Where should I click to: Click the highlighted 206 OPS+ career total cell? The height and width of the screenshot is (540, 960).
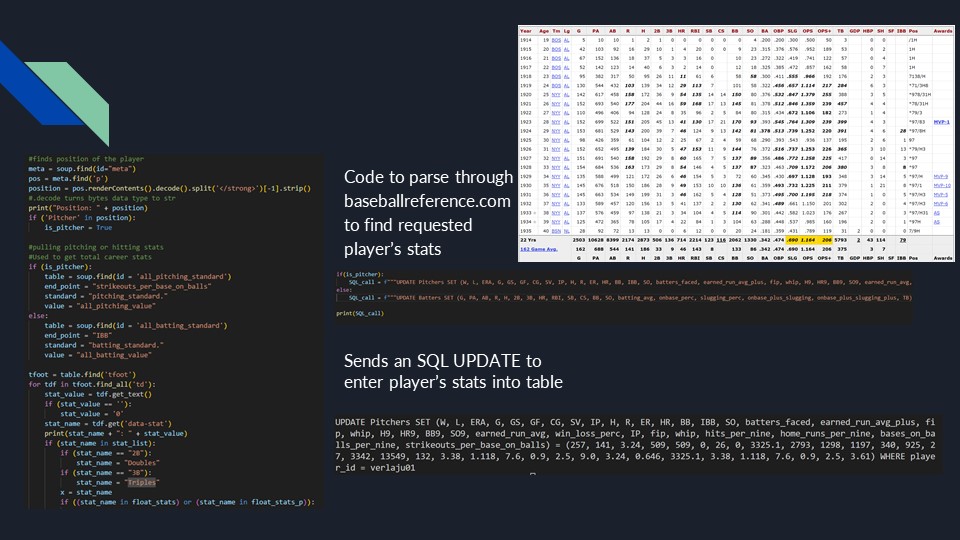(825, 240)
